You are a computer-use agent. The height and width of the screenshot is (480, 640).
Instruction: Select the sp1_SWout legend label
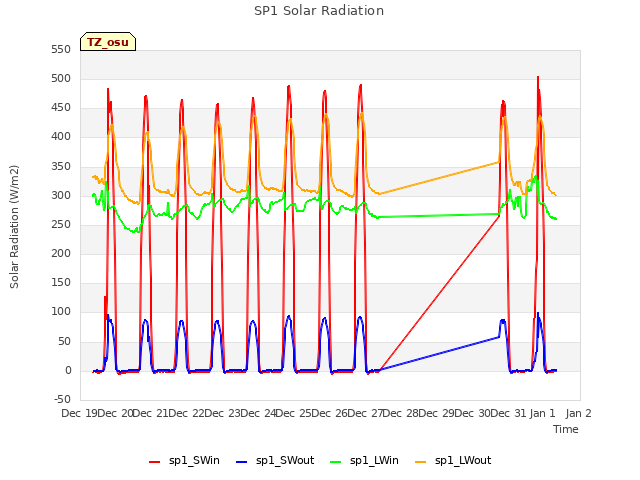[x=285, y=460]
